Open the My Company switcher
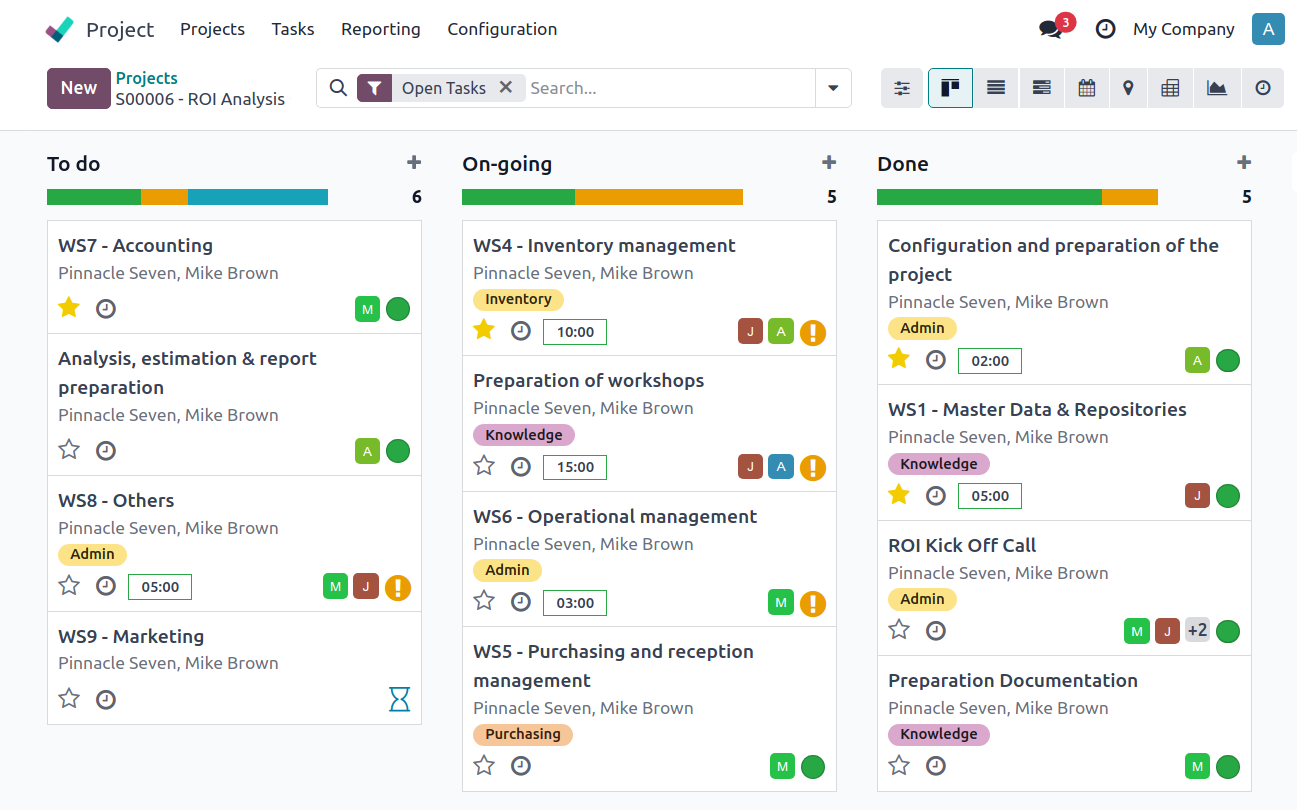Image resolution: width=1297 pixels, height=810 pixels. pyautogui.click(x=1183, y=29)
